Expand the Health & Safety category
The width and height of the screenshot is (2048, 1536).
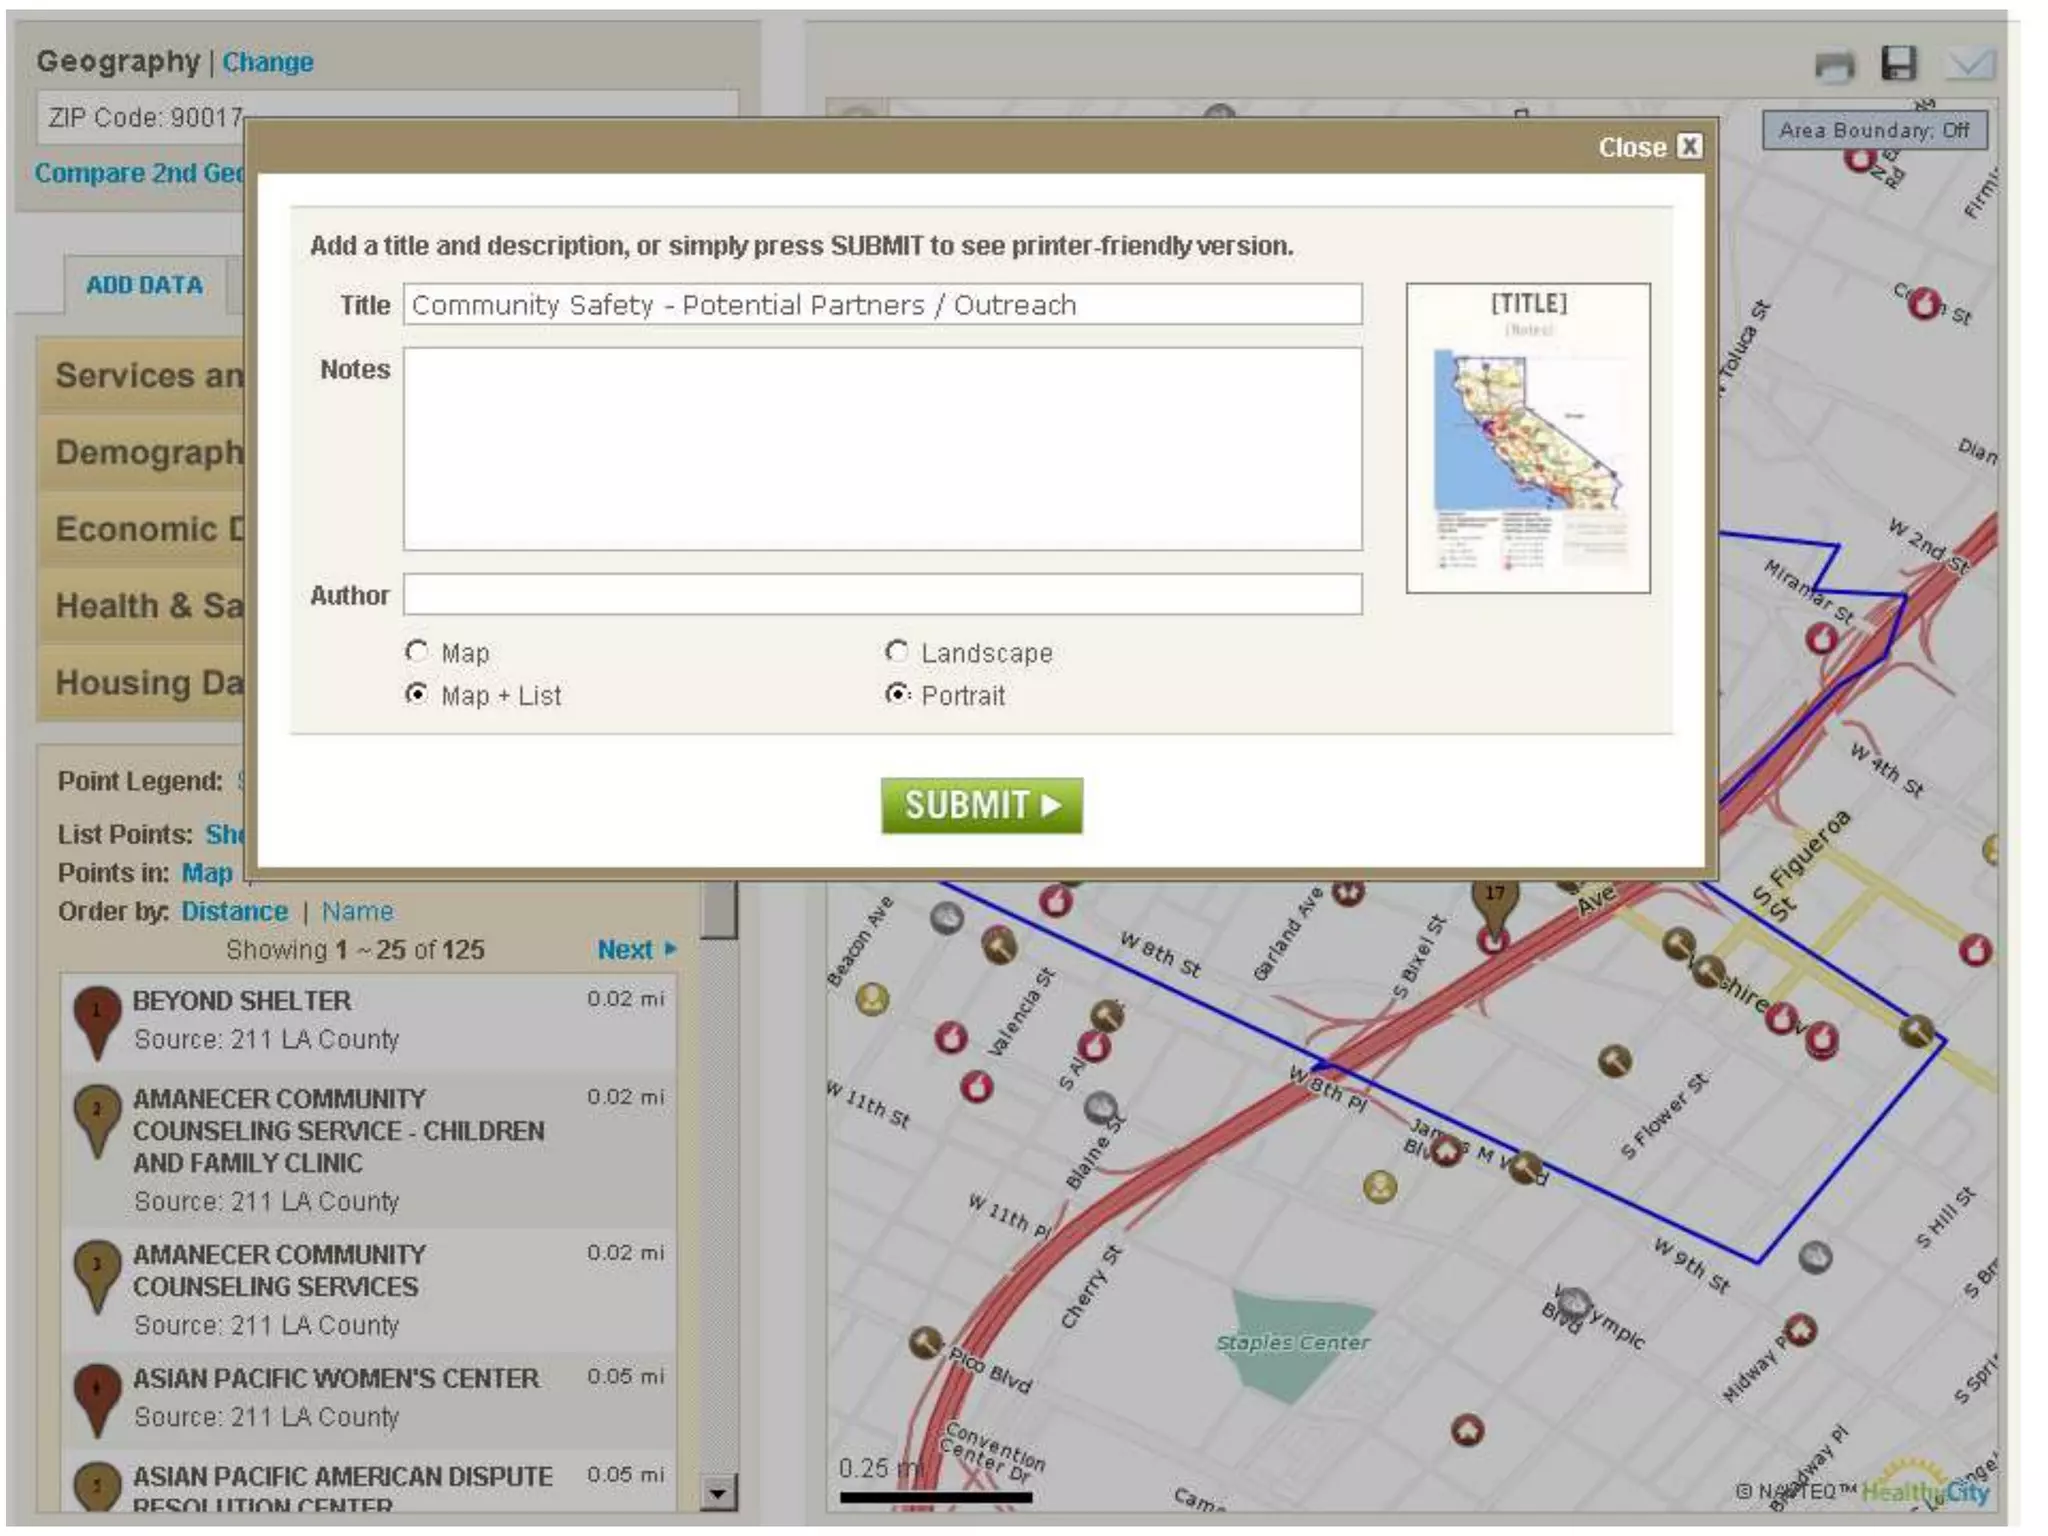(142, 606)
